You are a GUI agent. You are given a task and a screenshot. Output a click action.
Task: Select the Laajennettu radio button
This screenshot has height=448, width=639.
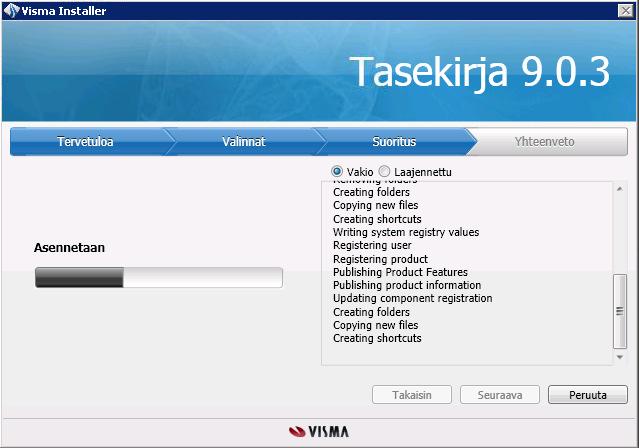point(384,171)
